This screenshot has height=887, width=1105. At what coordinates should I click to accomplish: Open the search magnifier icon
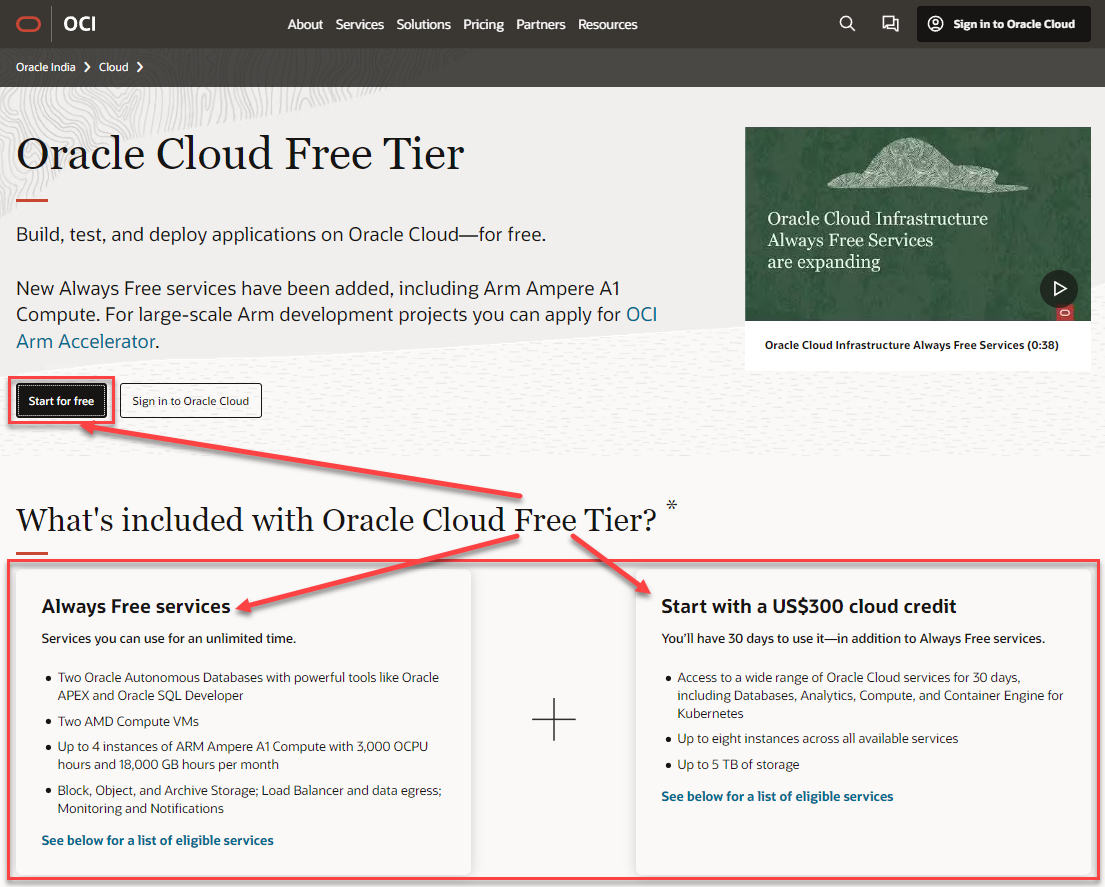[847, 24]
